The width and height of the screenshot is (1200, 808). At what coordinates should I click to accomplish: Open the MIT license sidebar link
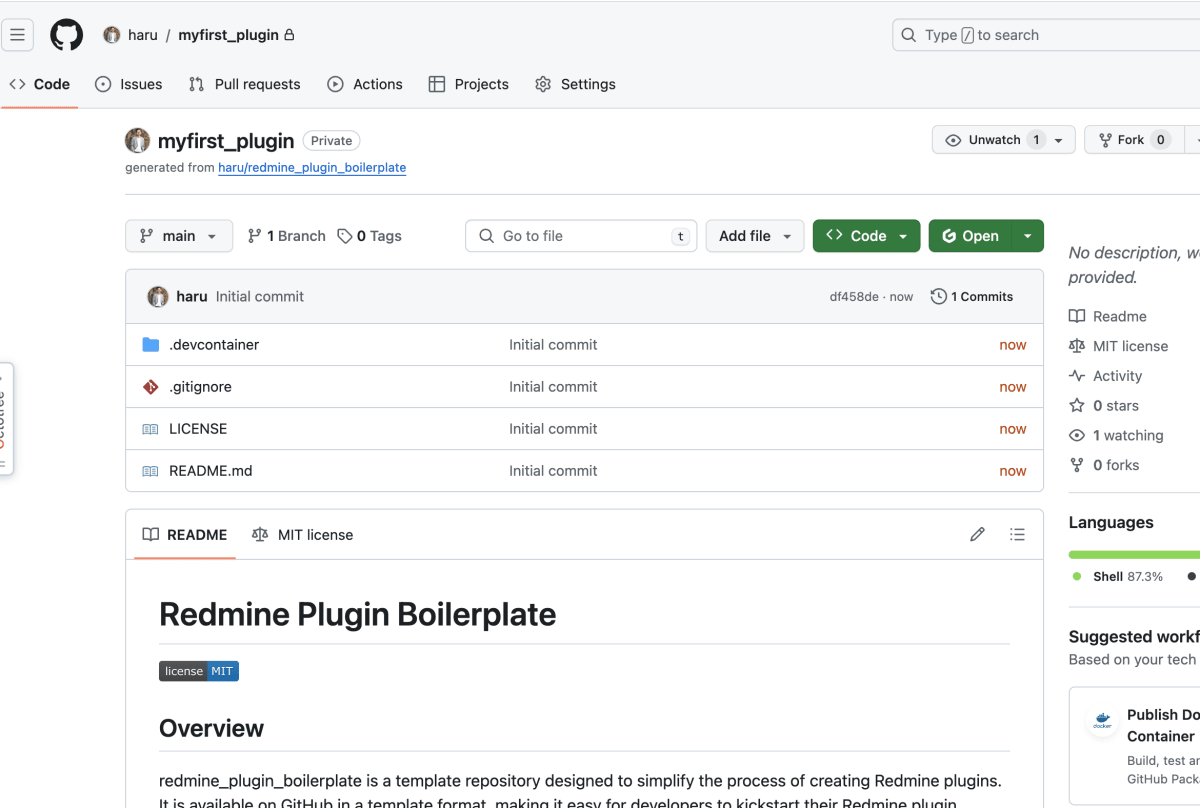click(x=1119, y=346)
